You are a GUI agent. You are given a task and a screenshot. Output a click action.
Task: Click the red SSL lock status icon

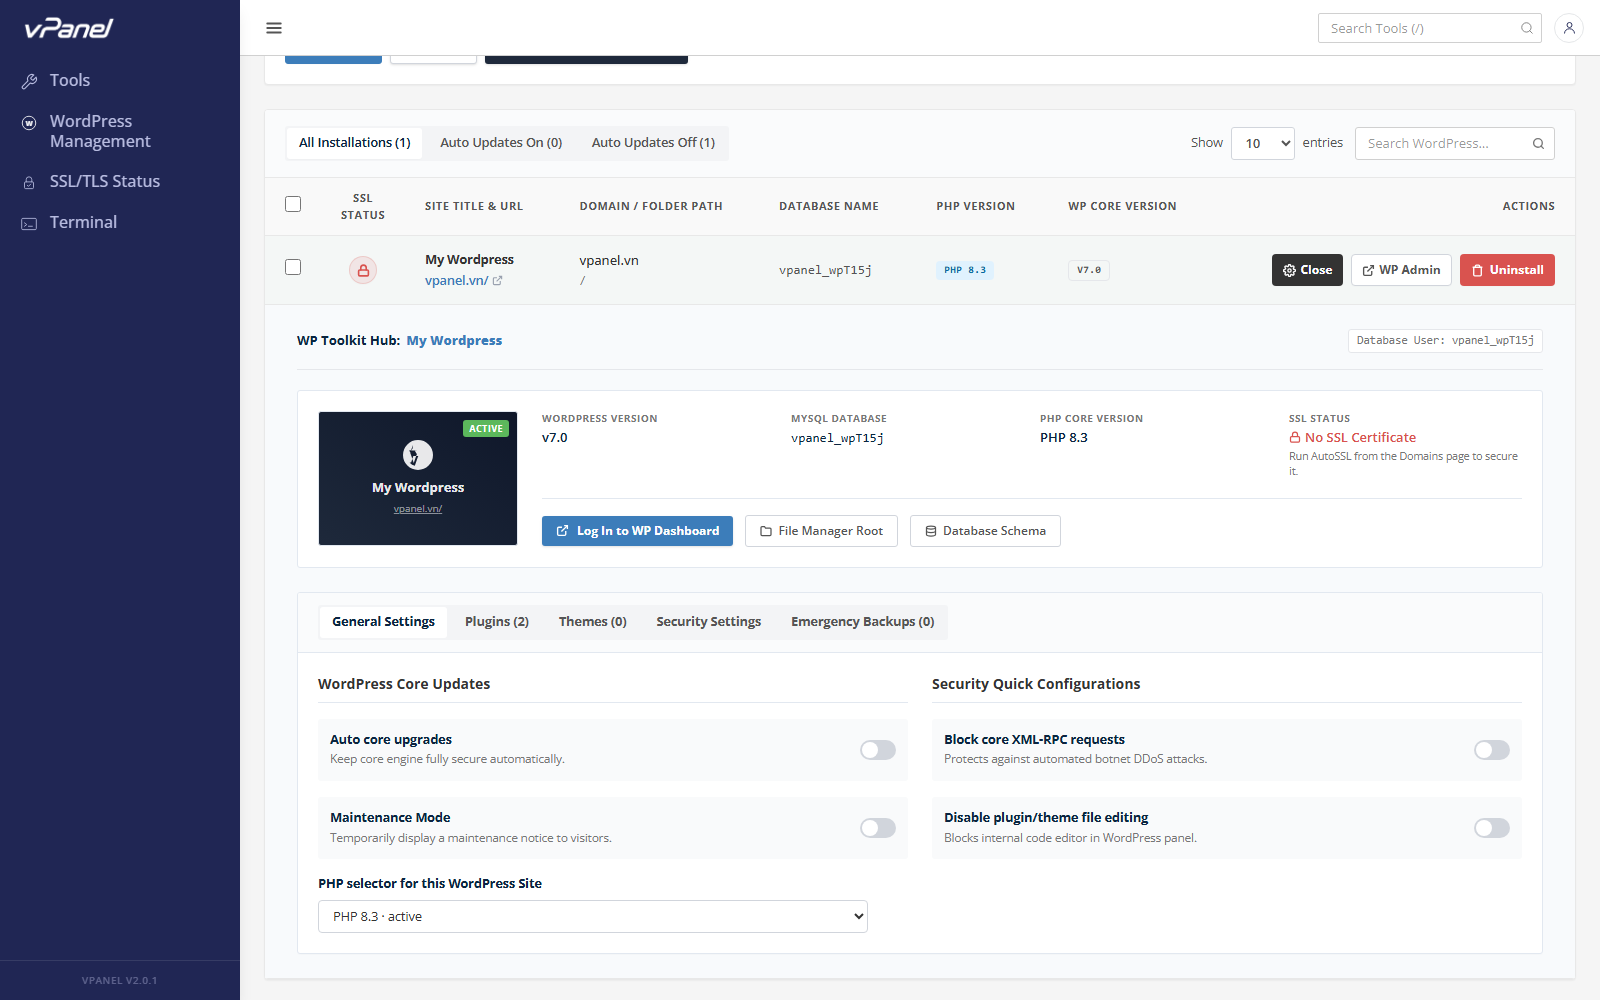tap(363, 270)
